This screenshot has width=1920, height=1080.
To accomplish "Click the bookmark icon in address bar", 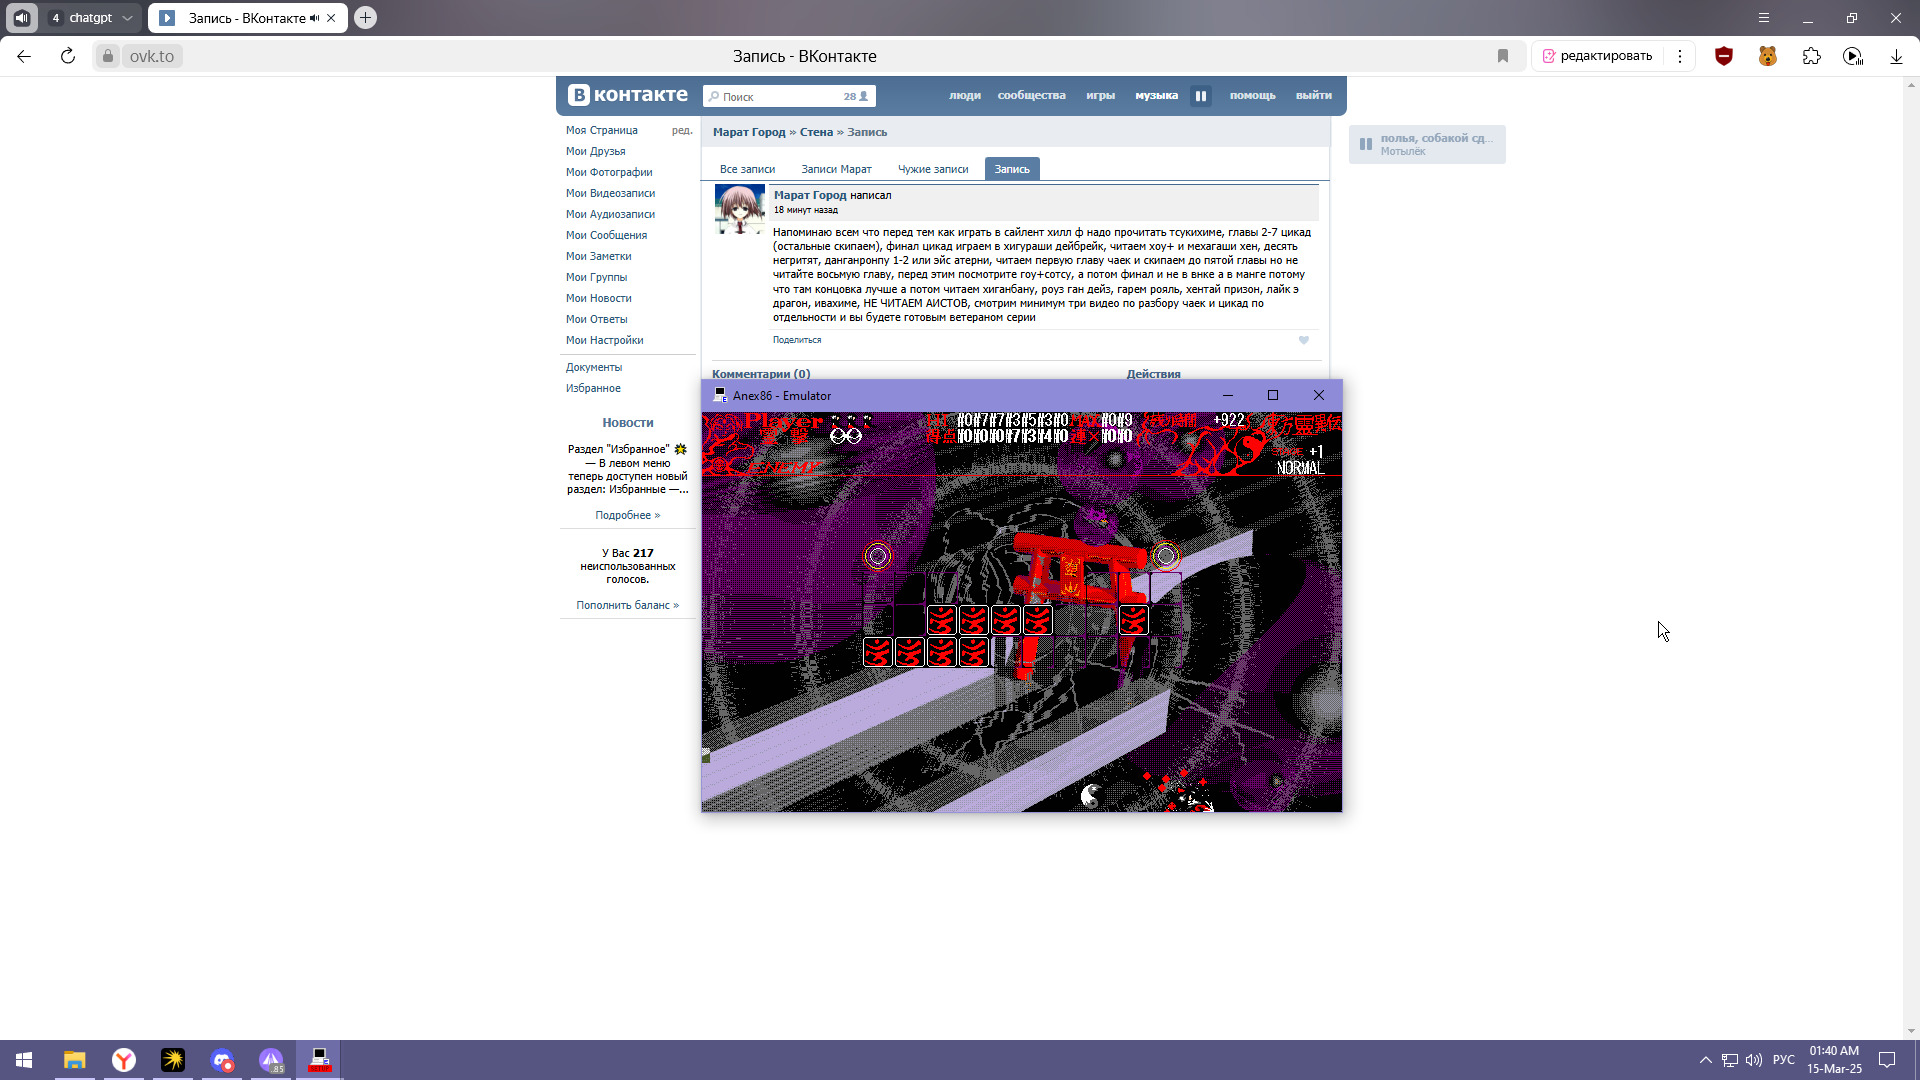I will (1502, 56).
